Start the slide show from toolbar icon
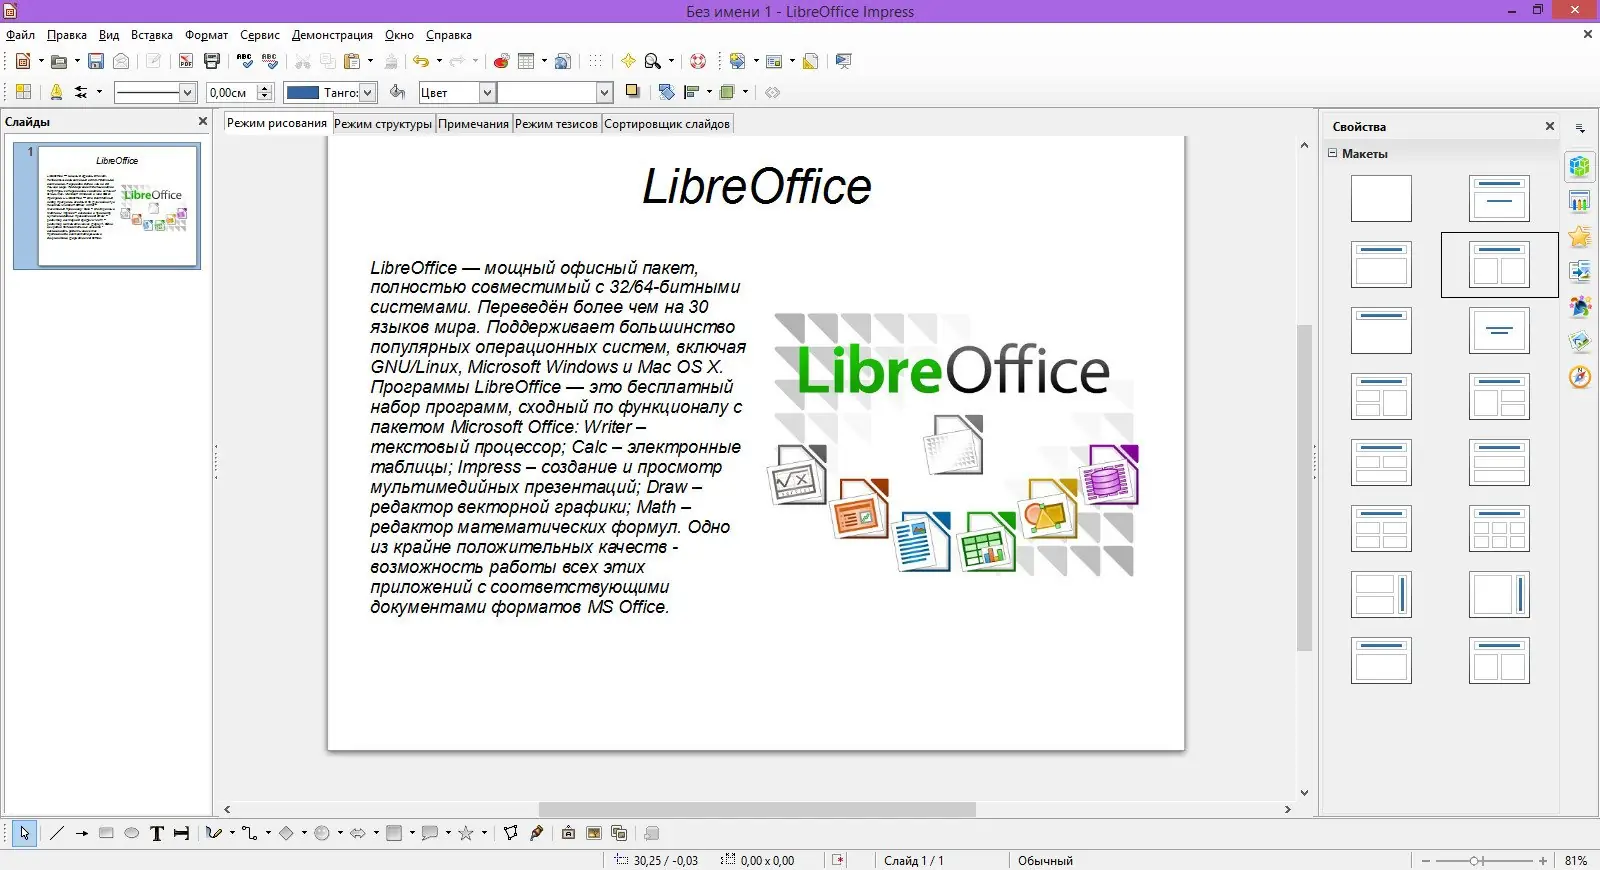Viewport: 1600px width, 870px height. [x=844, y=61]
